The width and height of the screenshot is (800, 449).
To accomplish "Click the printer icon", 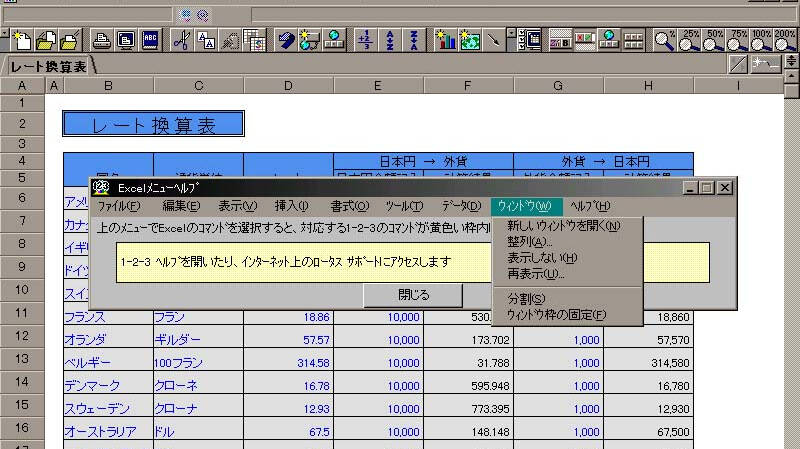I will pyautogui.click(x=102, y=40).
